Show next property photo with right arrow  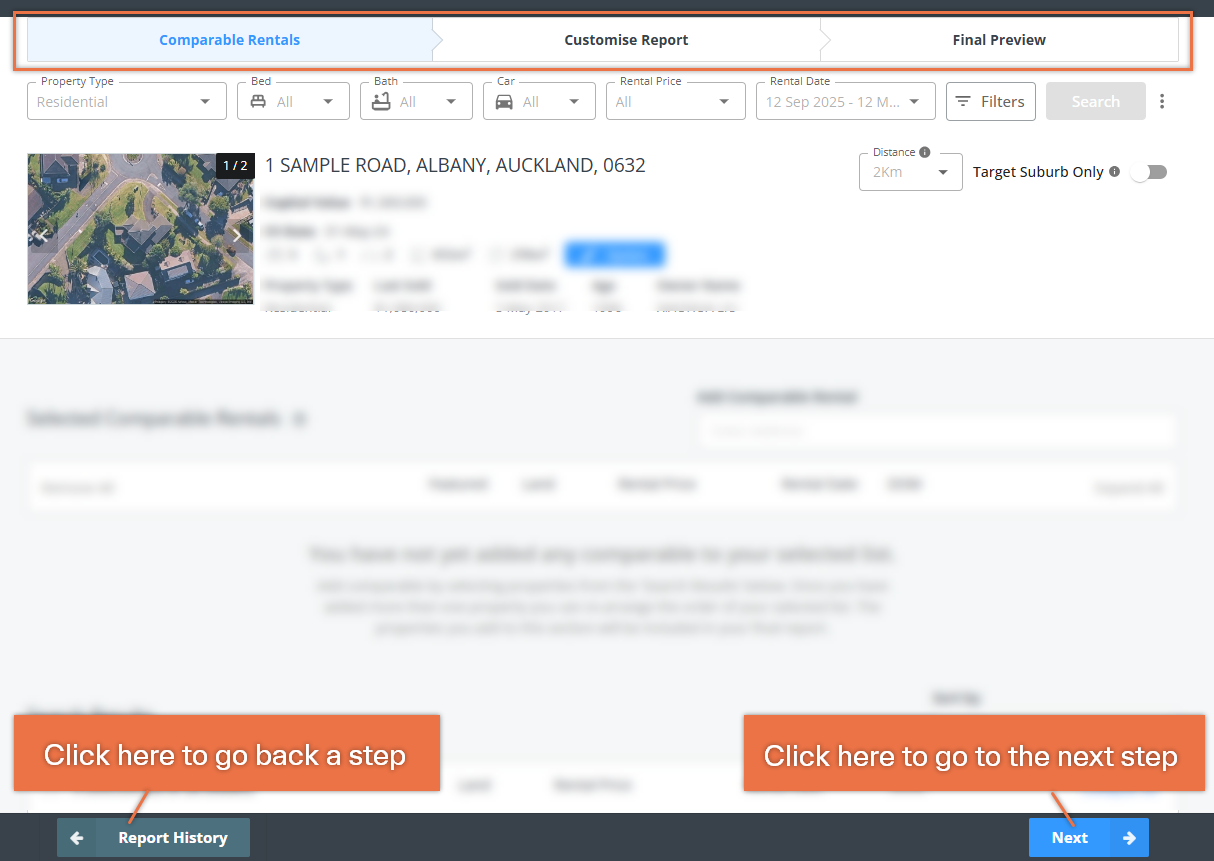coord(236,235)
